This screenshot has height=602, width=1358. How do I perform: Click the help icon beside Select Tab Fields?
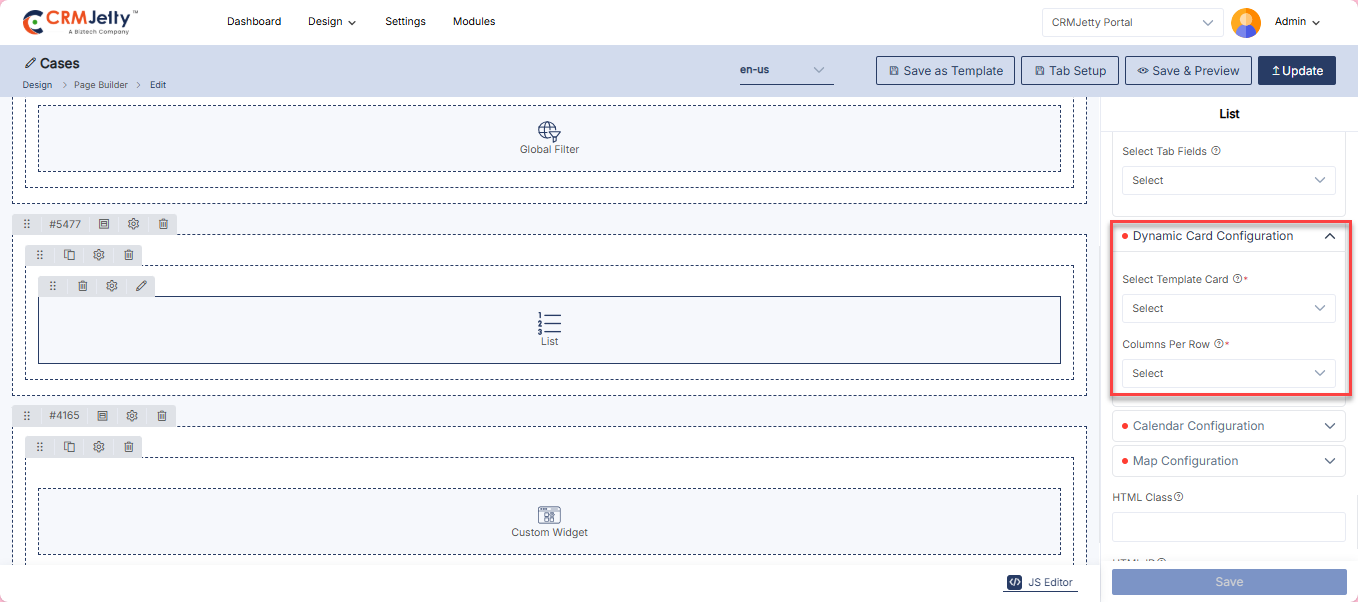[x=1216, y=152]
